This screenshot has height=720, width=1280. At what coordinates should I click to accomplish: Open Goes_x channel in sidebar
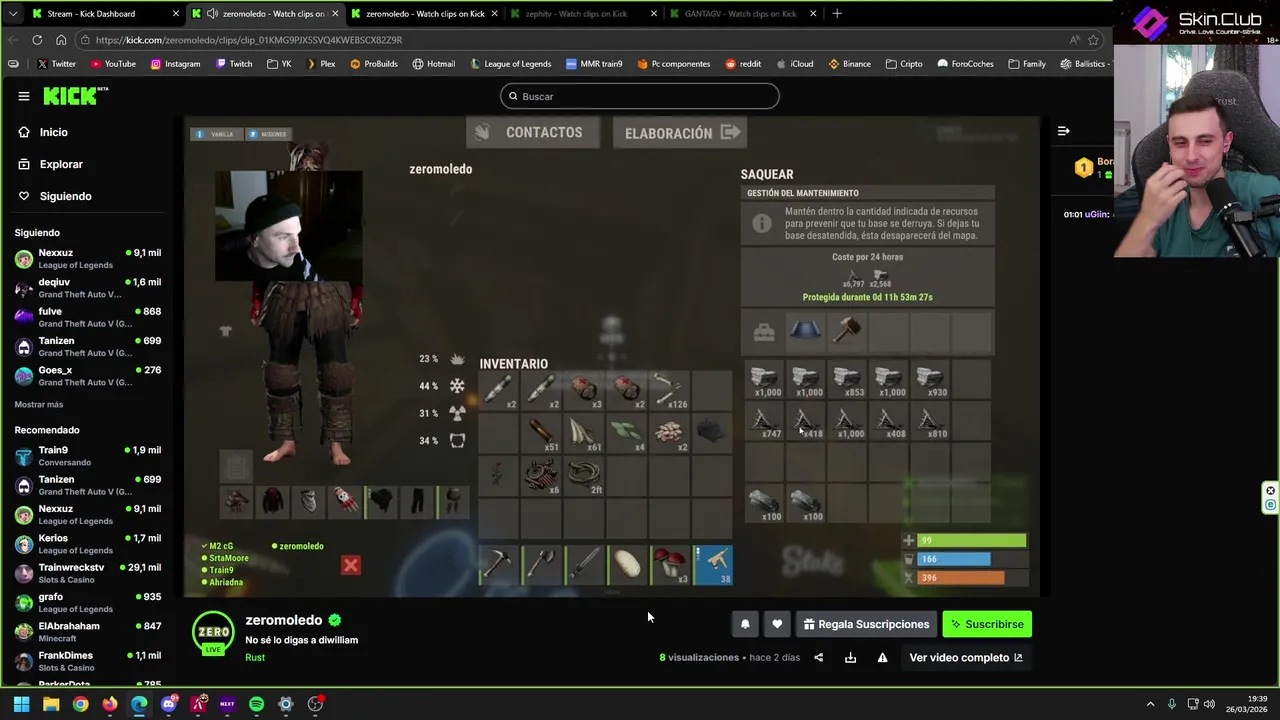point(88,376)
